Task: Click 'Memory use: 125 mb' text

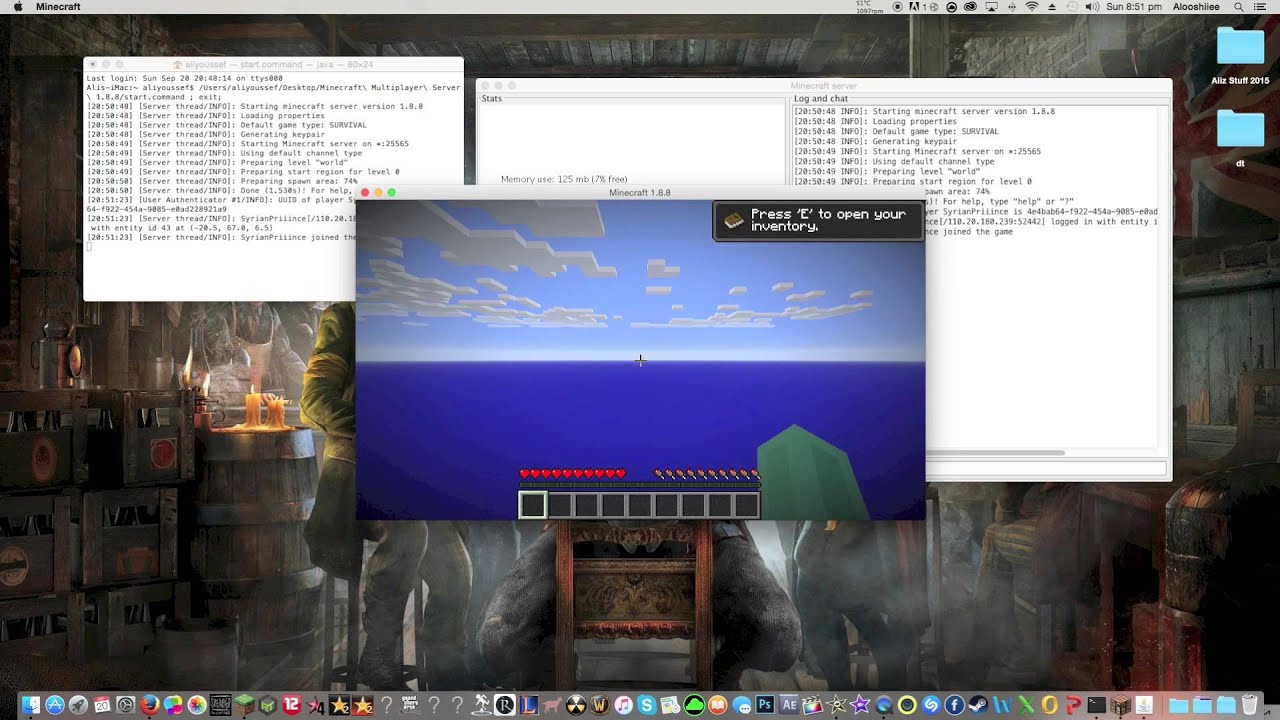Action: click(564, 179)
